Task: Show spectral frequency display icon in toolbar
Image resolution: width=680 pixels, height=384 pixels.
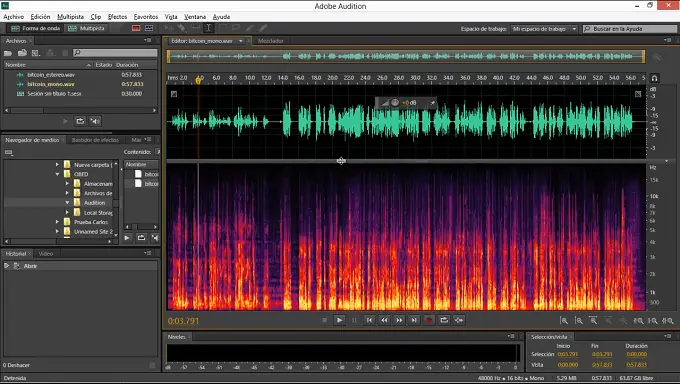Action: click(136, 28)
